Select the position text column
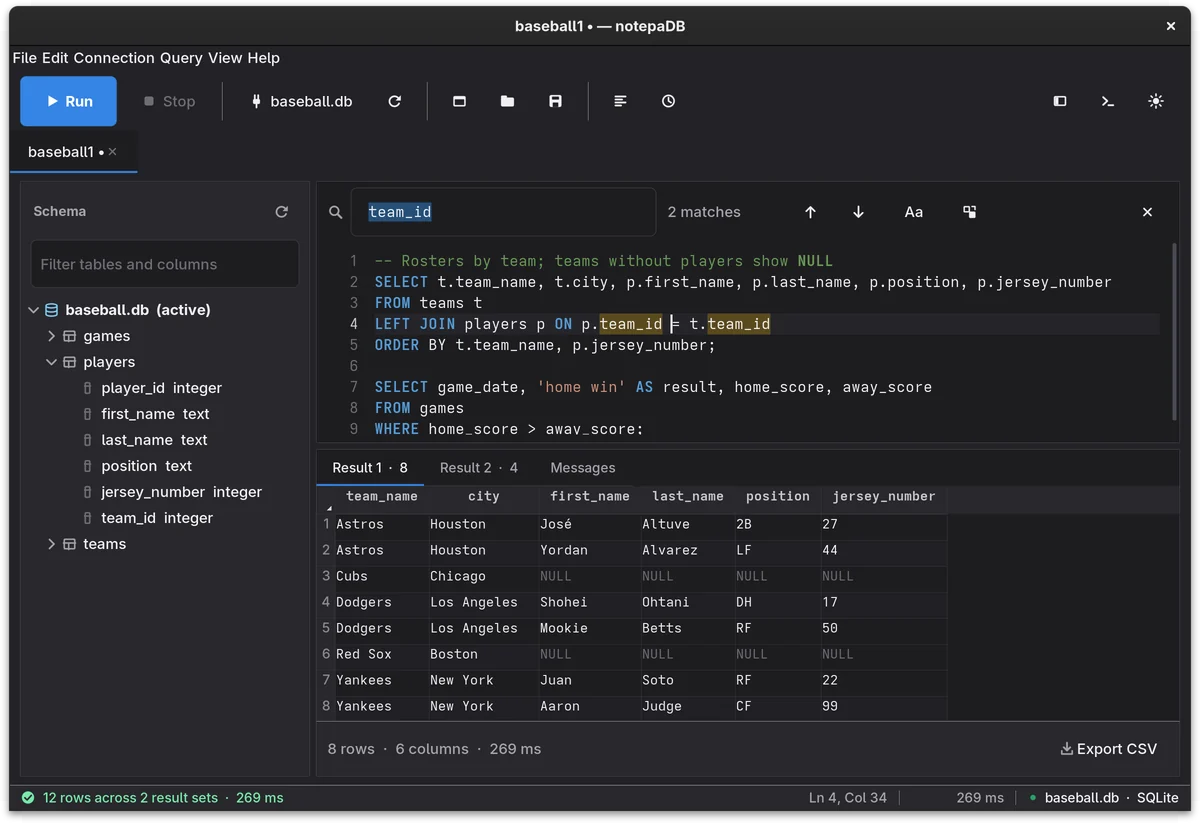 146,466
